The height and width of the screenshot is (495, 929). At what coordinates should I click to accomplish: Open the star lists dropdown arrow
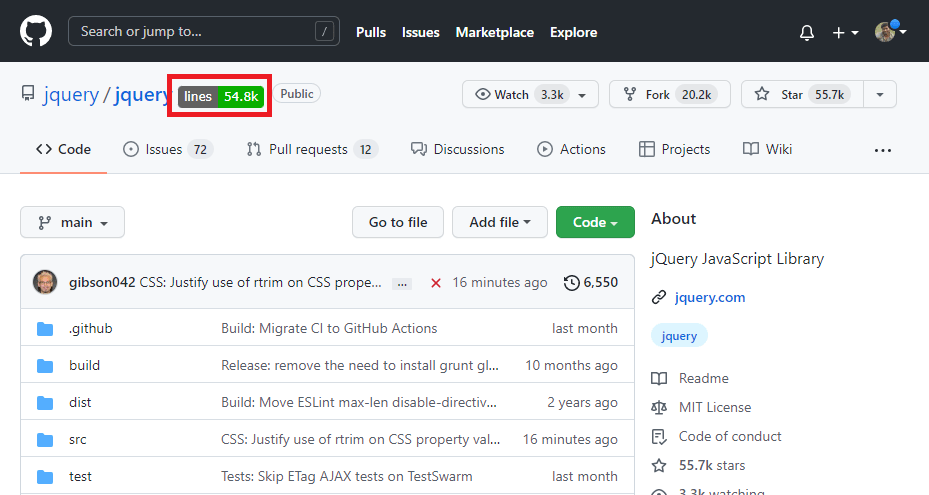click(x=880, y=95)
